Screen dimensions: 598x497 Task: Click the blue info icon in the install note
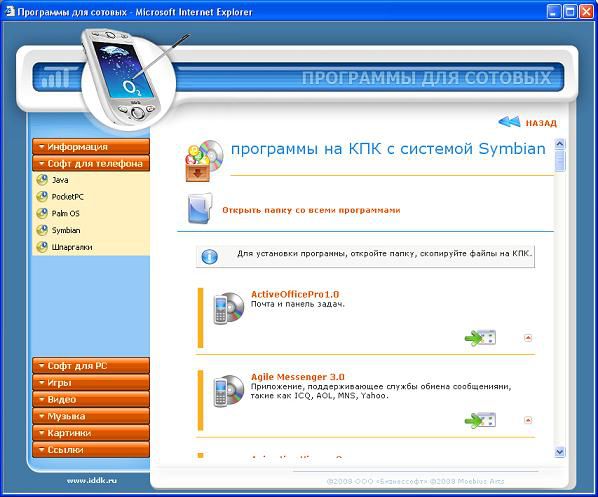click(209, 257)
